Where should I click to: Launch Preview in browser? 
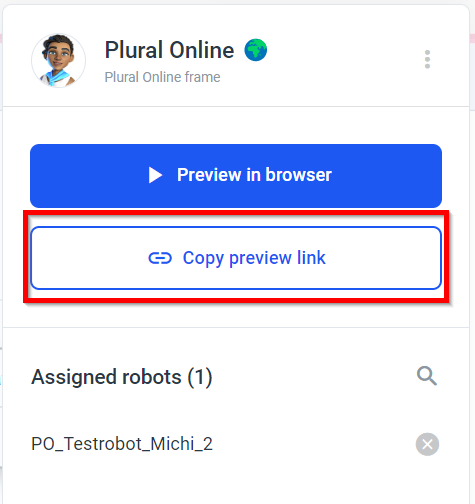tap(236, 176)
